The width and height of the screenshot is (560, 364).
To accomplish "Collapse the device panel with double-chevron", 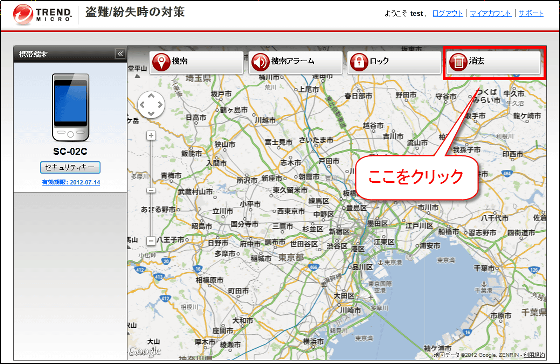I will tap(120, 54).
